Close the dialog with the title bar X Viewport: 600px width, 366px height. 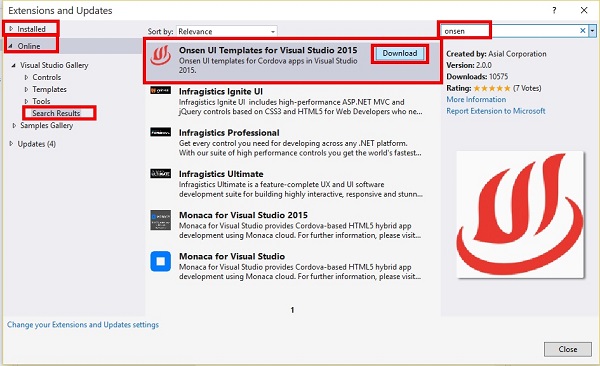click(x=584, y=10)
